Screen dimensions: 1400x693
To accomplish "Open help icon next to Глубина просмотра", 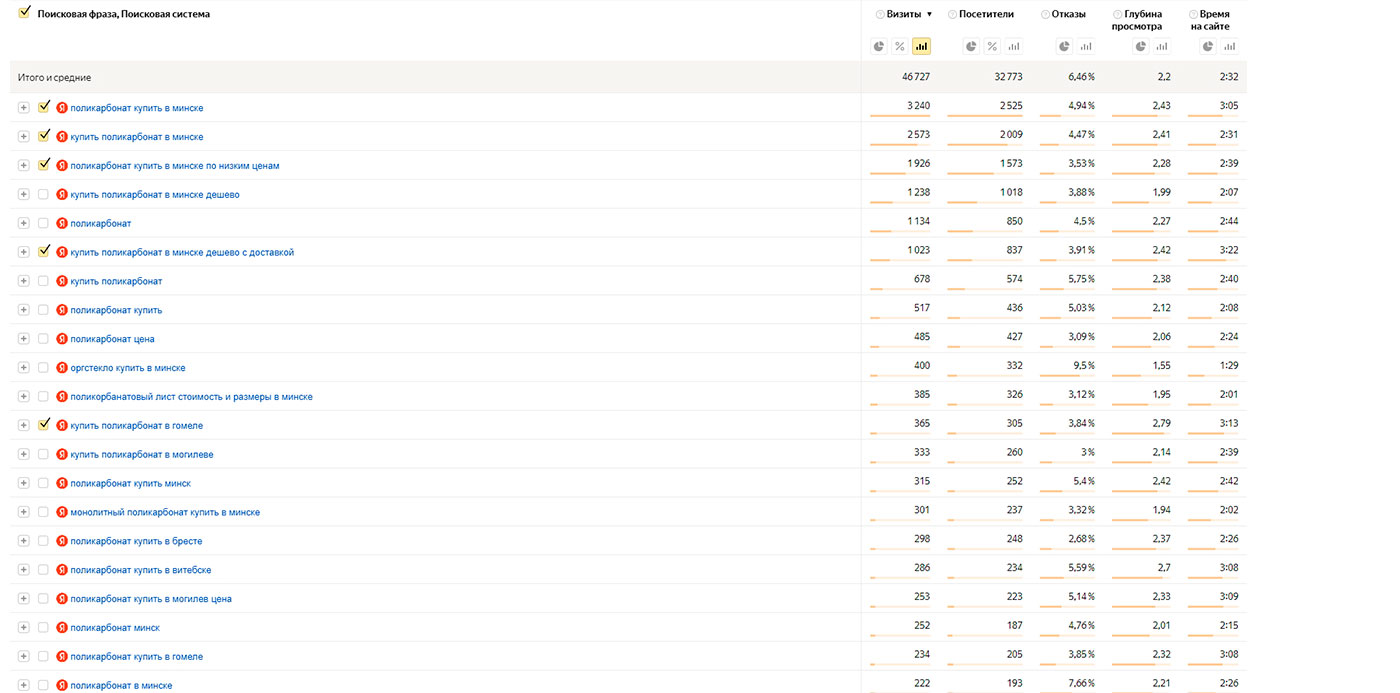I will pos(1117,14).
